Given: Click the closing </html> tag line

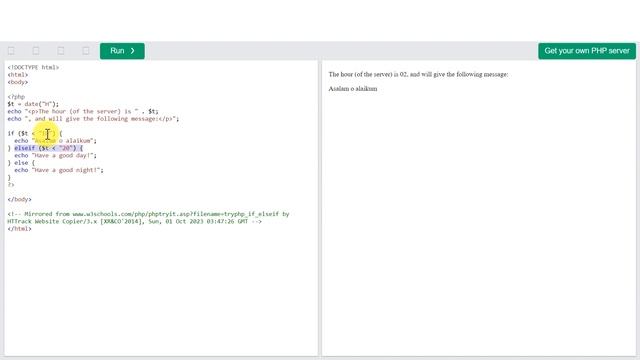Looking at the screenshot, I should pyautogui.click(x=19, y=229).
